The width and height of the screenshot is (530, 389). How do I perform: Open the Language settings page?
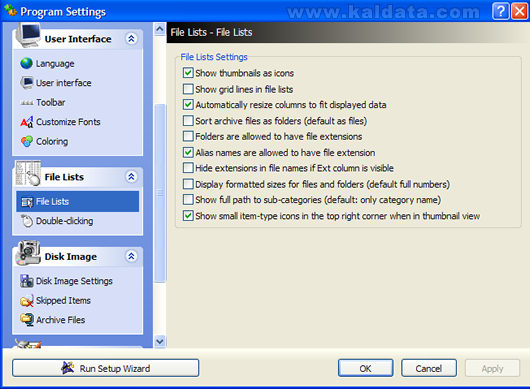[55, 64]
